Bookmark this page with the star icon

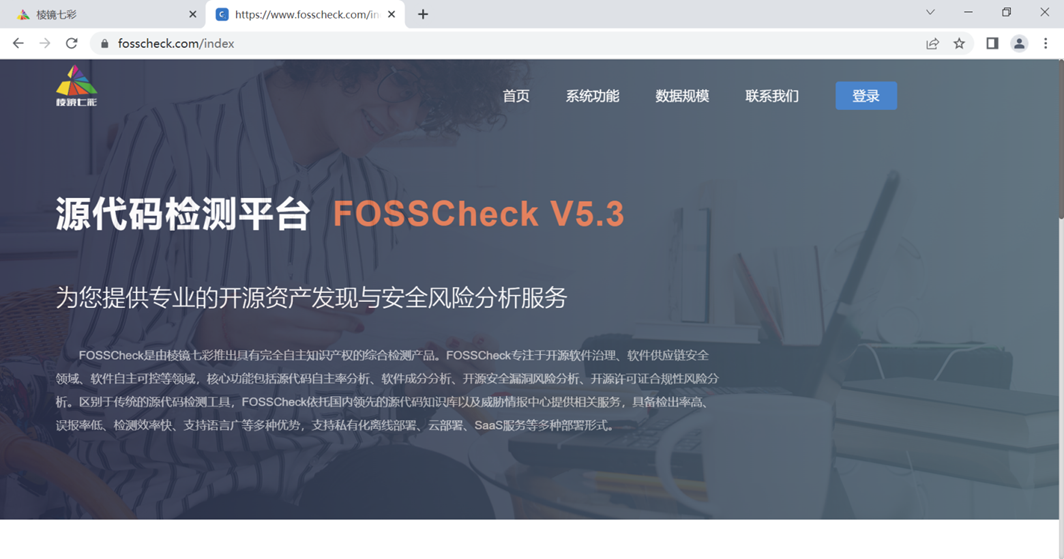959,43
